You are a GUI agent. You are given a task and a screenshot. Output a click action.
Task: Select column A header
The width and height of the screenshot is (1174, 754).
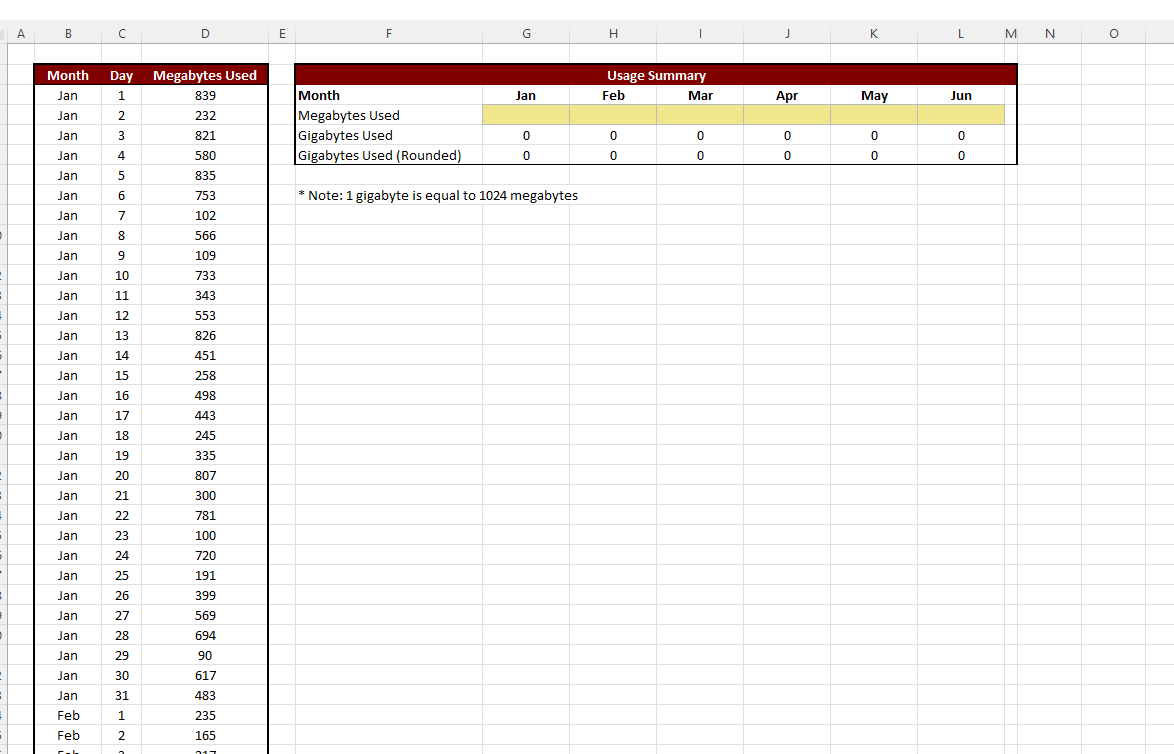(x=21, y=34)
